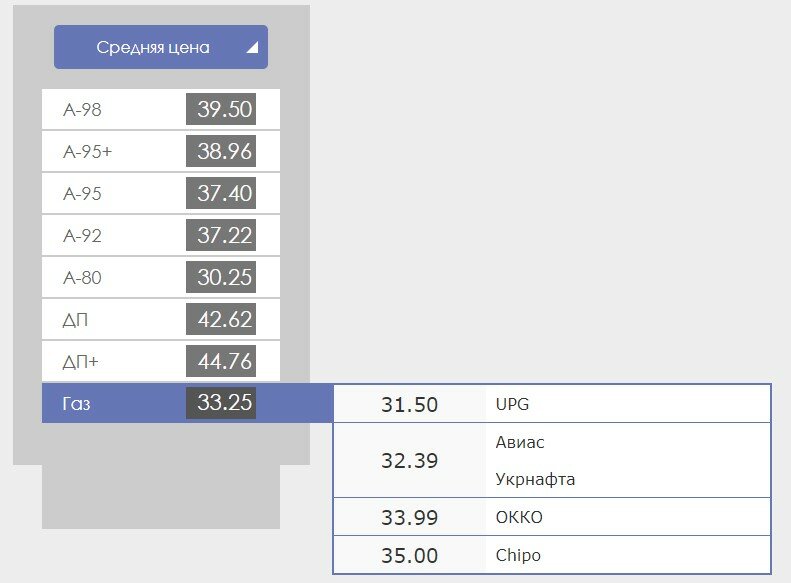
Task: Open the Укрнафта station link
Action: 535,480
